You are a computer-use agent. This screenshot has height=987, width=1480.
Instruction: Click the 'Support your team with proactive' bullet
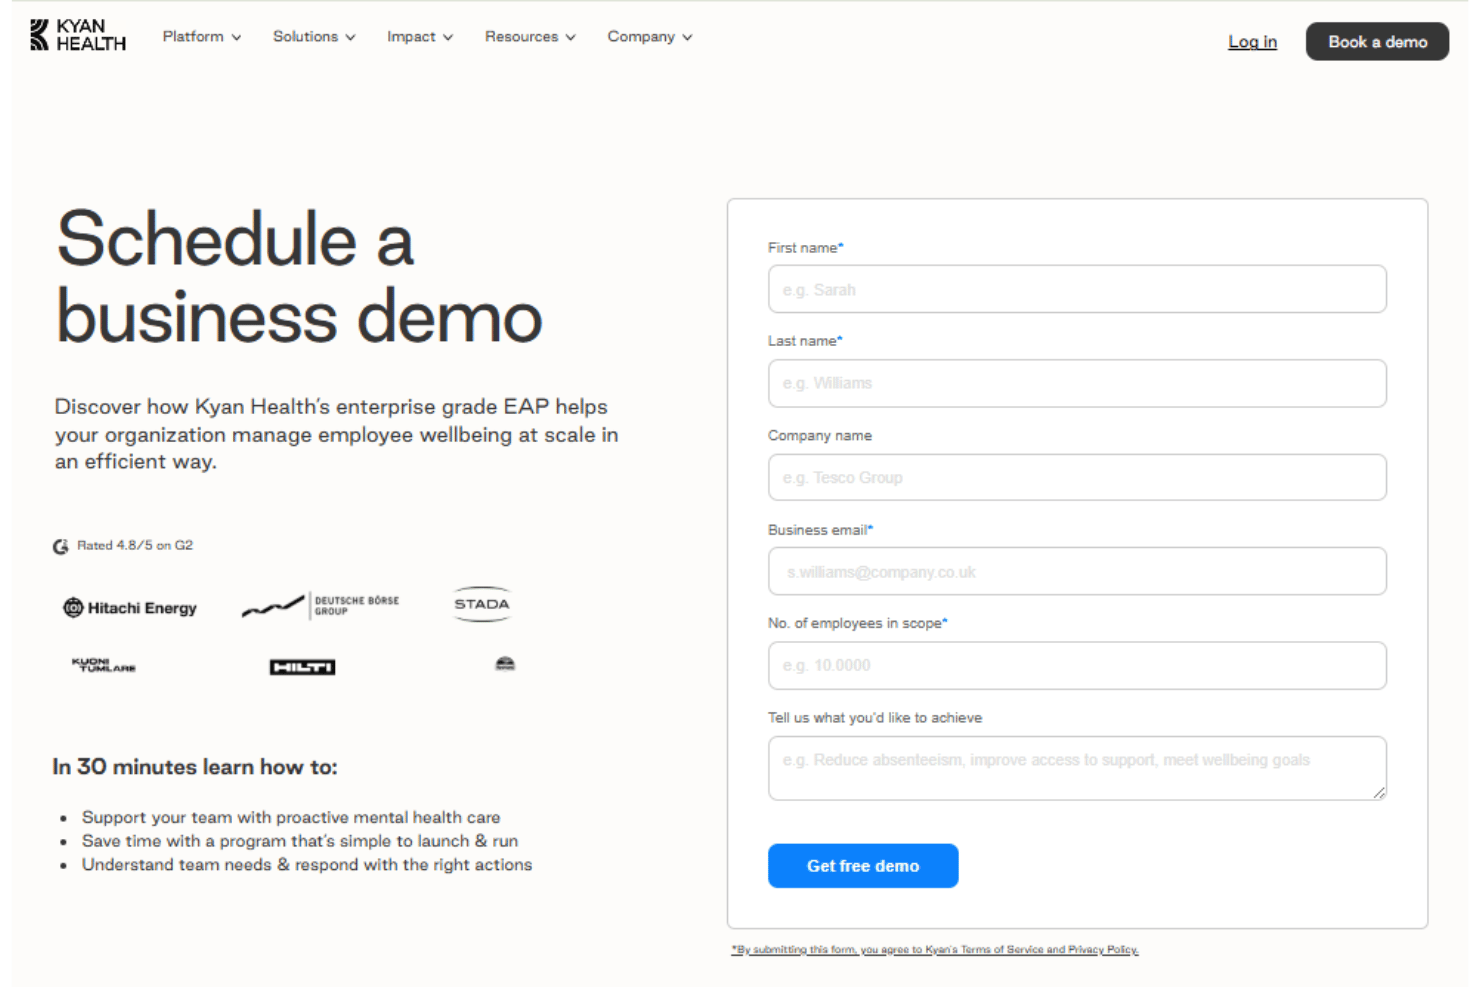[x=291, y=817]
